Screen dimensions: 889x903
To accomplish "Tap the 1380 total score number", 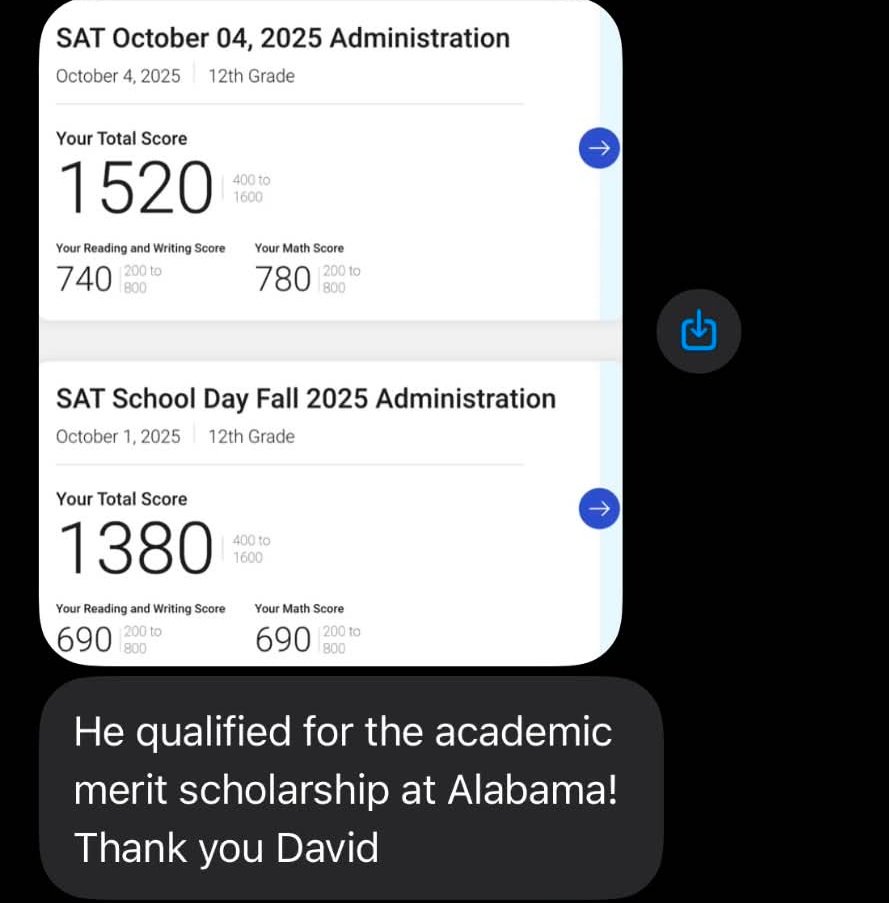I will click(136, 548).
